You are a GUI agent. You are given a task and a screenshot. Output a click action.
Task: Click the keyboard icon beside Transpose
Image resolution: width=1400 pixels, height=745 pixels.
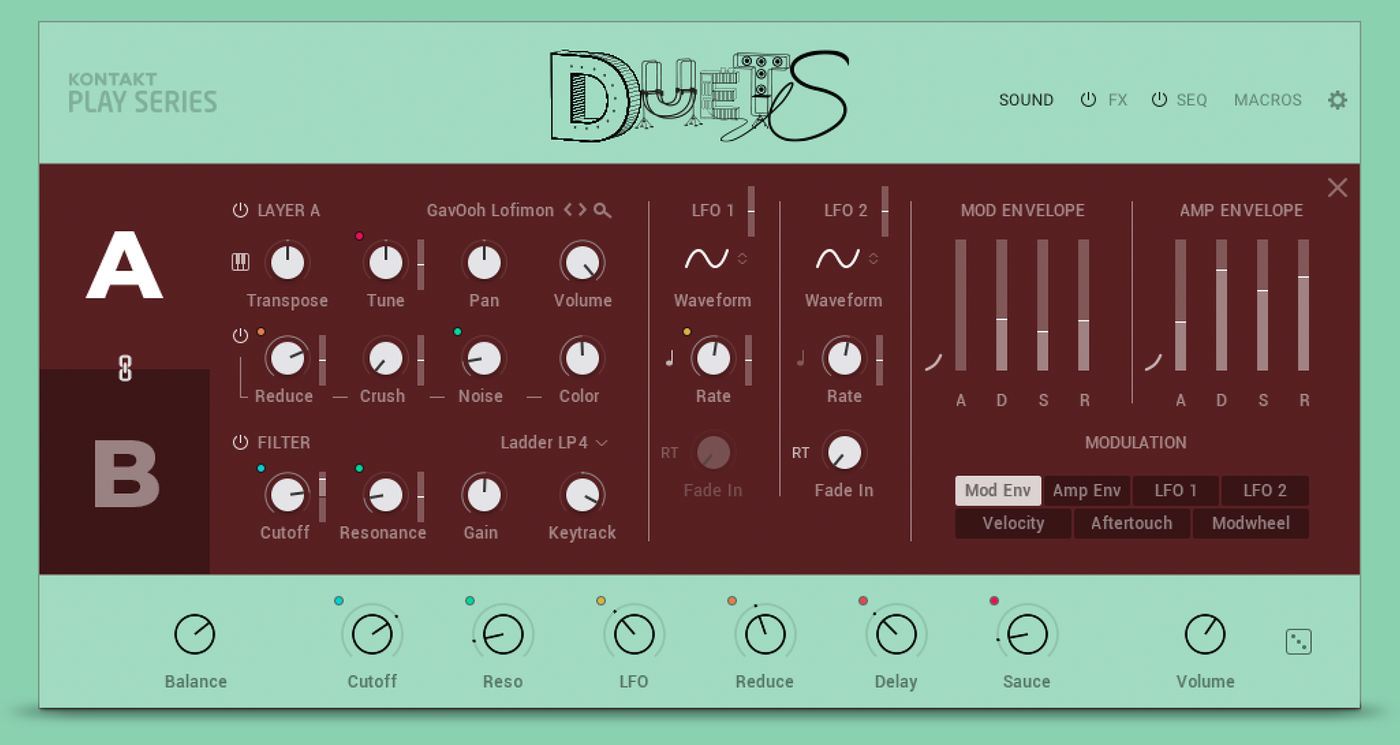click(x=240, y=262)
